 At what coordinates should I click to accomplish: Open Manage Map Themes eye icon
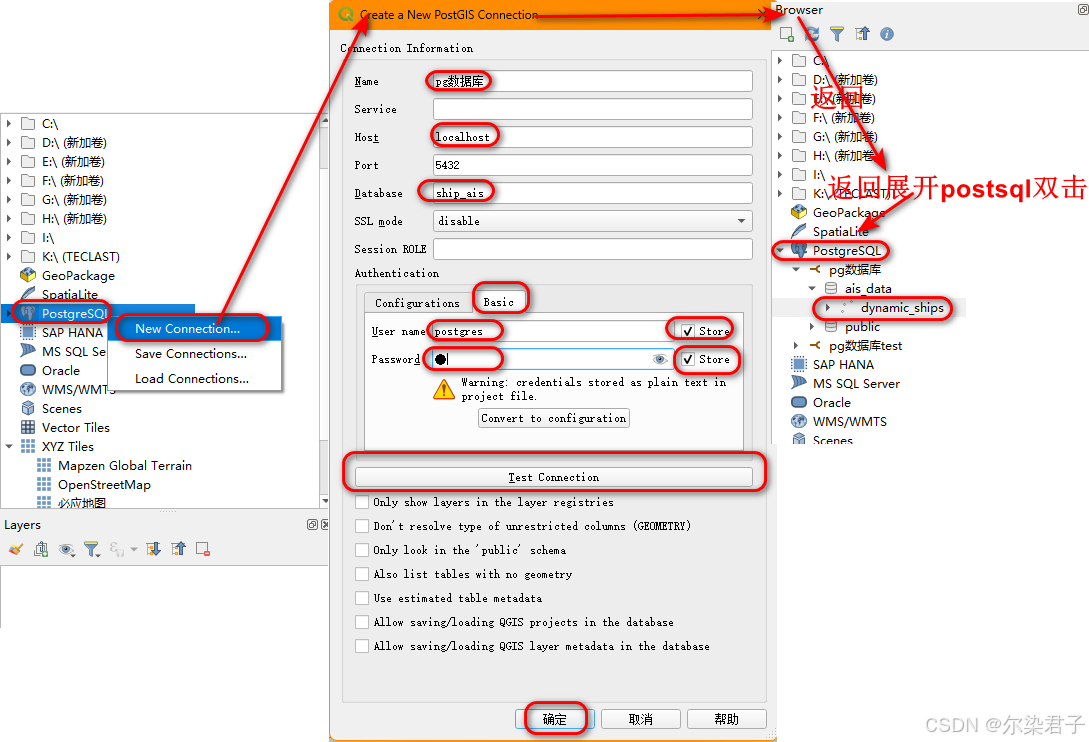tap(67, 550)
